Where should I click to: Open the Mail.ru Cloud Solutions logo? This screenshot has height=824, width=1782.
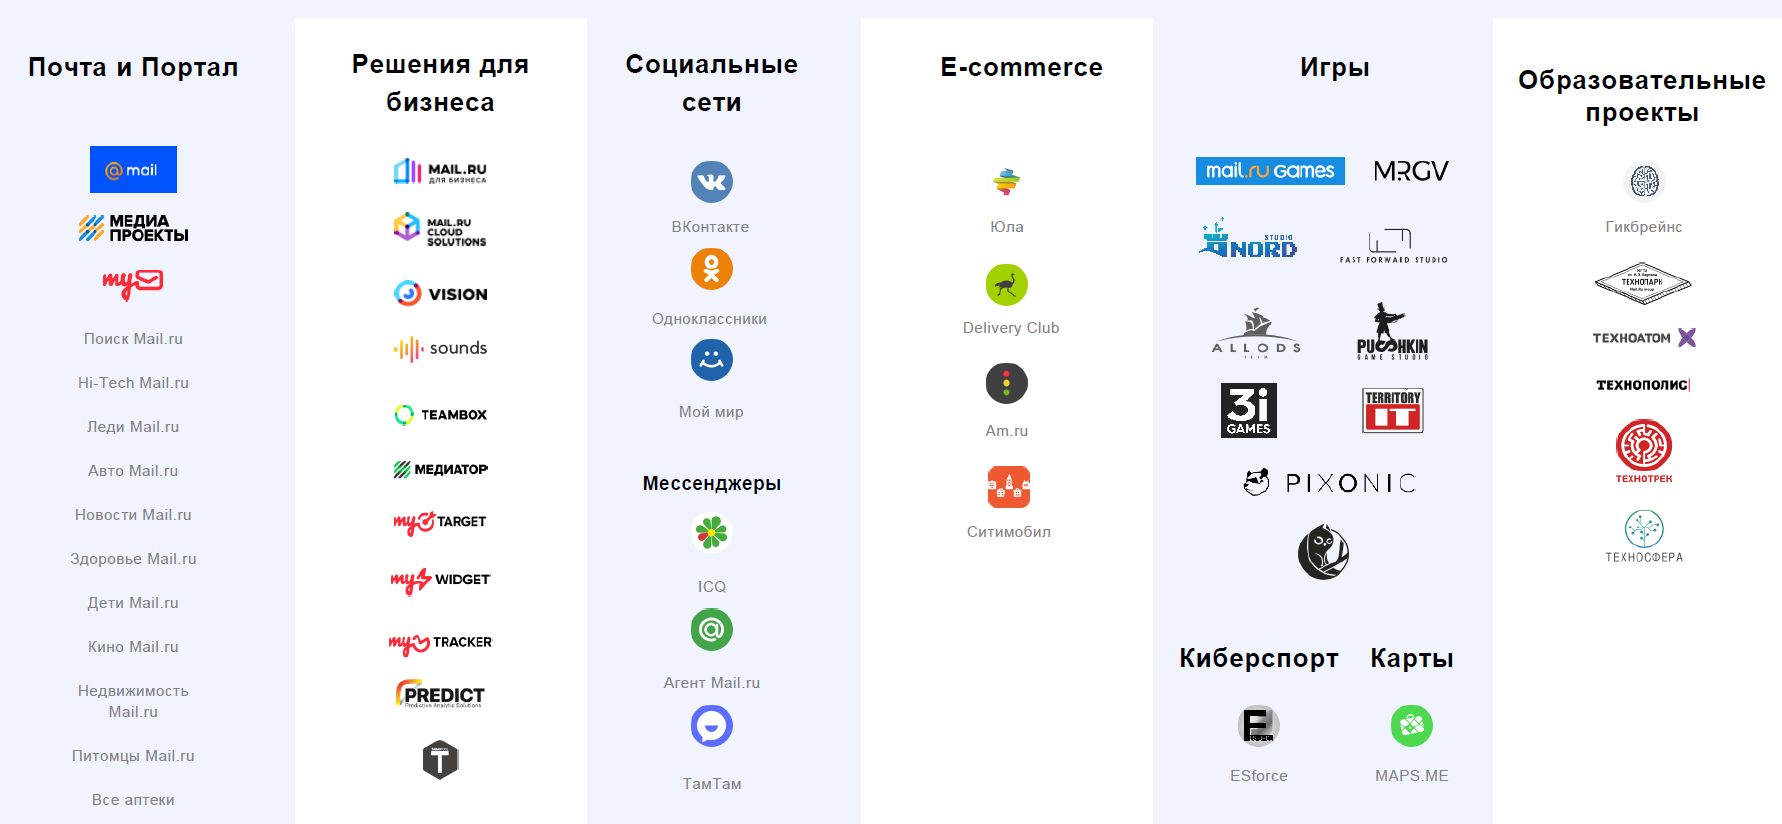coord(440,229)
